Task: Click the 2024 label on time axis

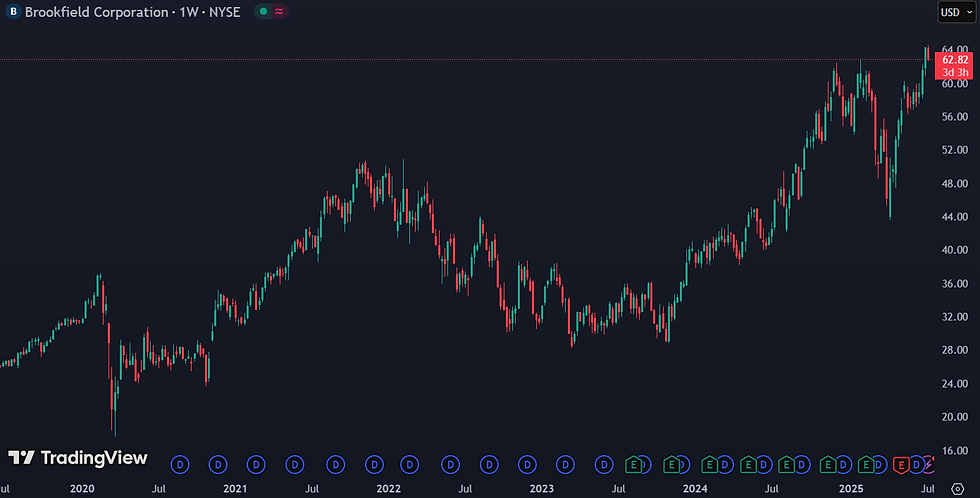Action: [x=695, y=489]
